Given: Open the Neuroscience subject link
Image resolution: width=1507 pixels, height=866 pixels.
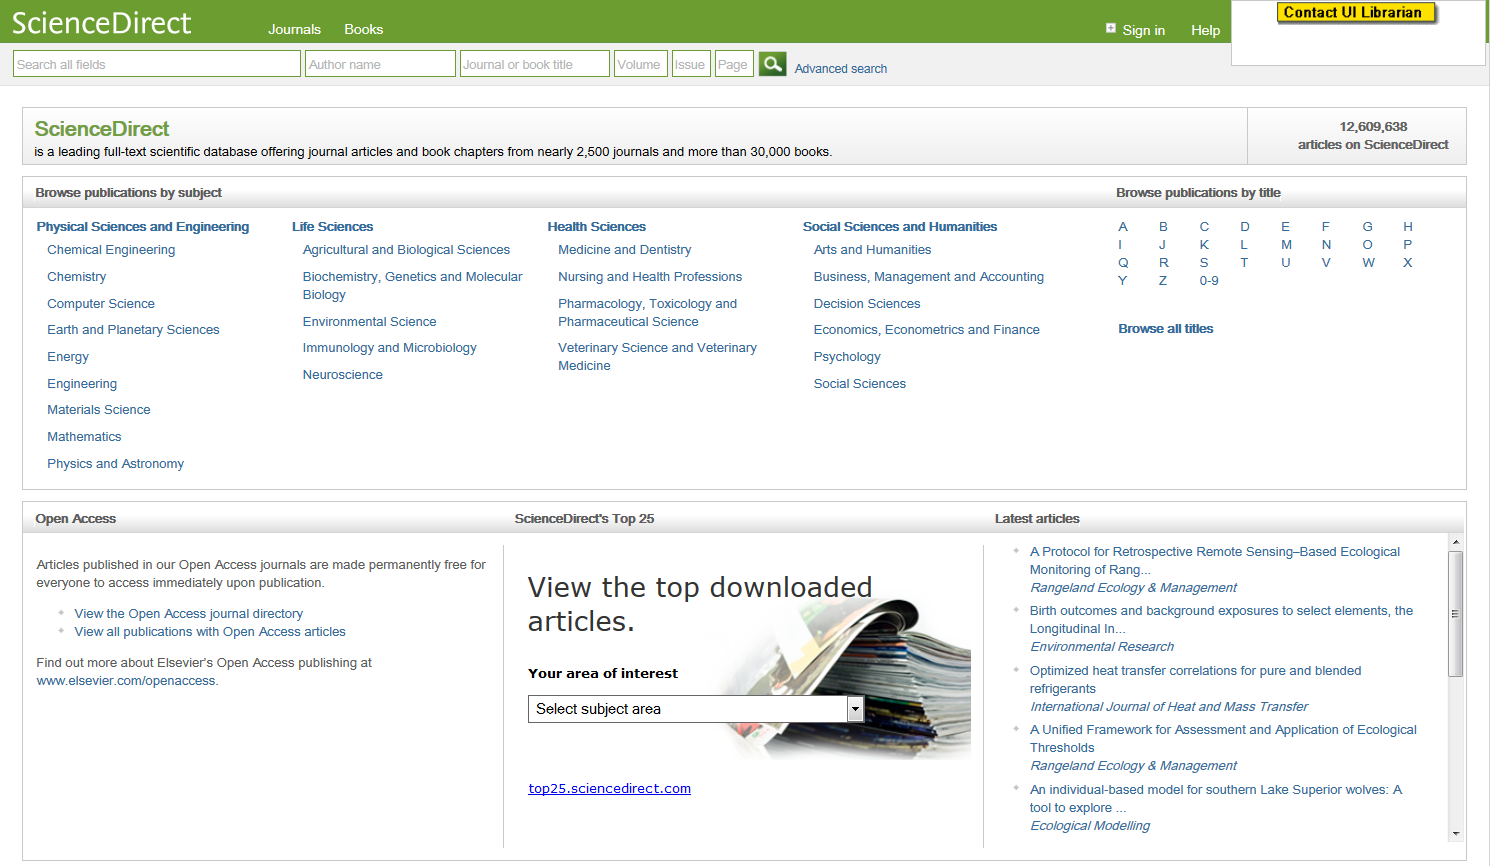Looking at the screenshot, I should (342, 375).
